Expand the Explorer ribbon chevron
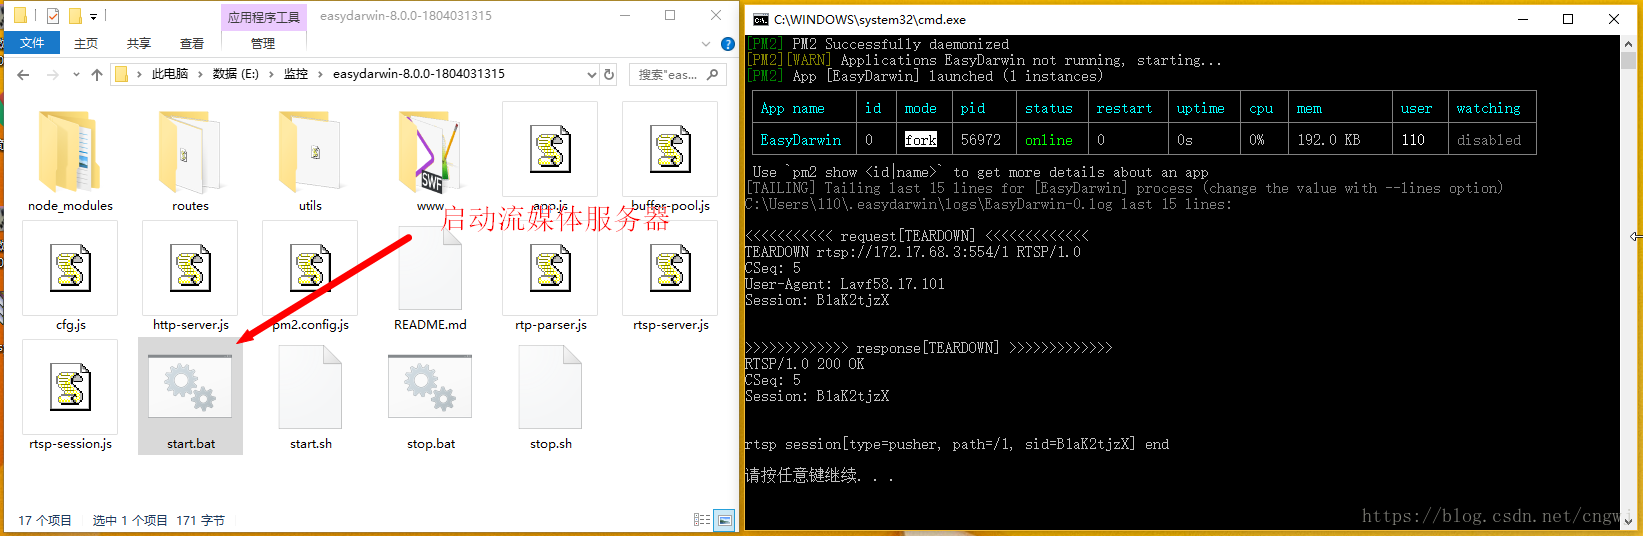 (x=706, y=44)
